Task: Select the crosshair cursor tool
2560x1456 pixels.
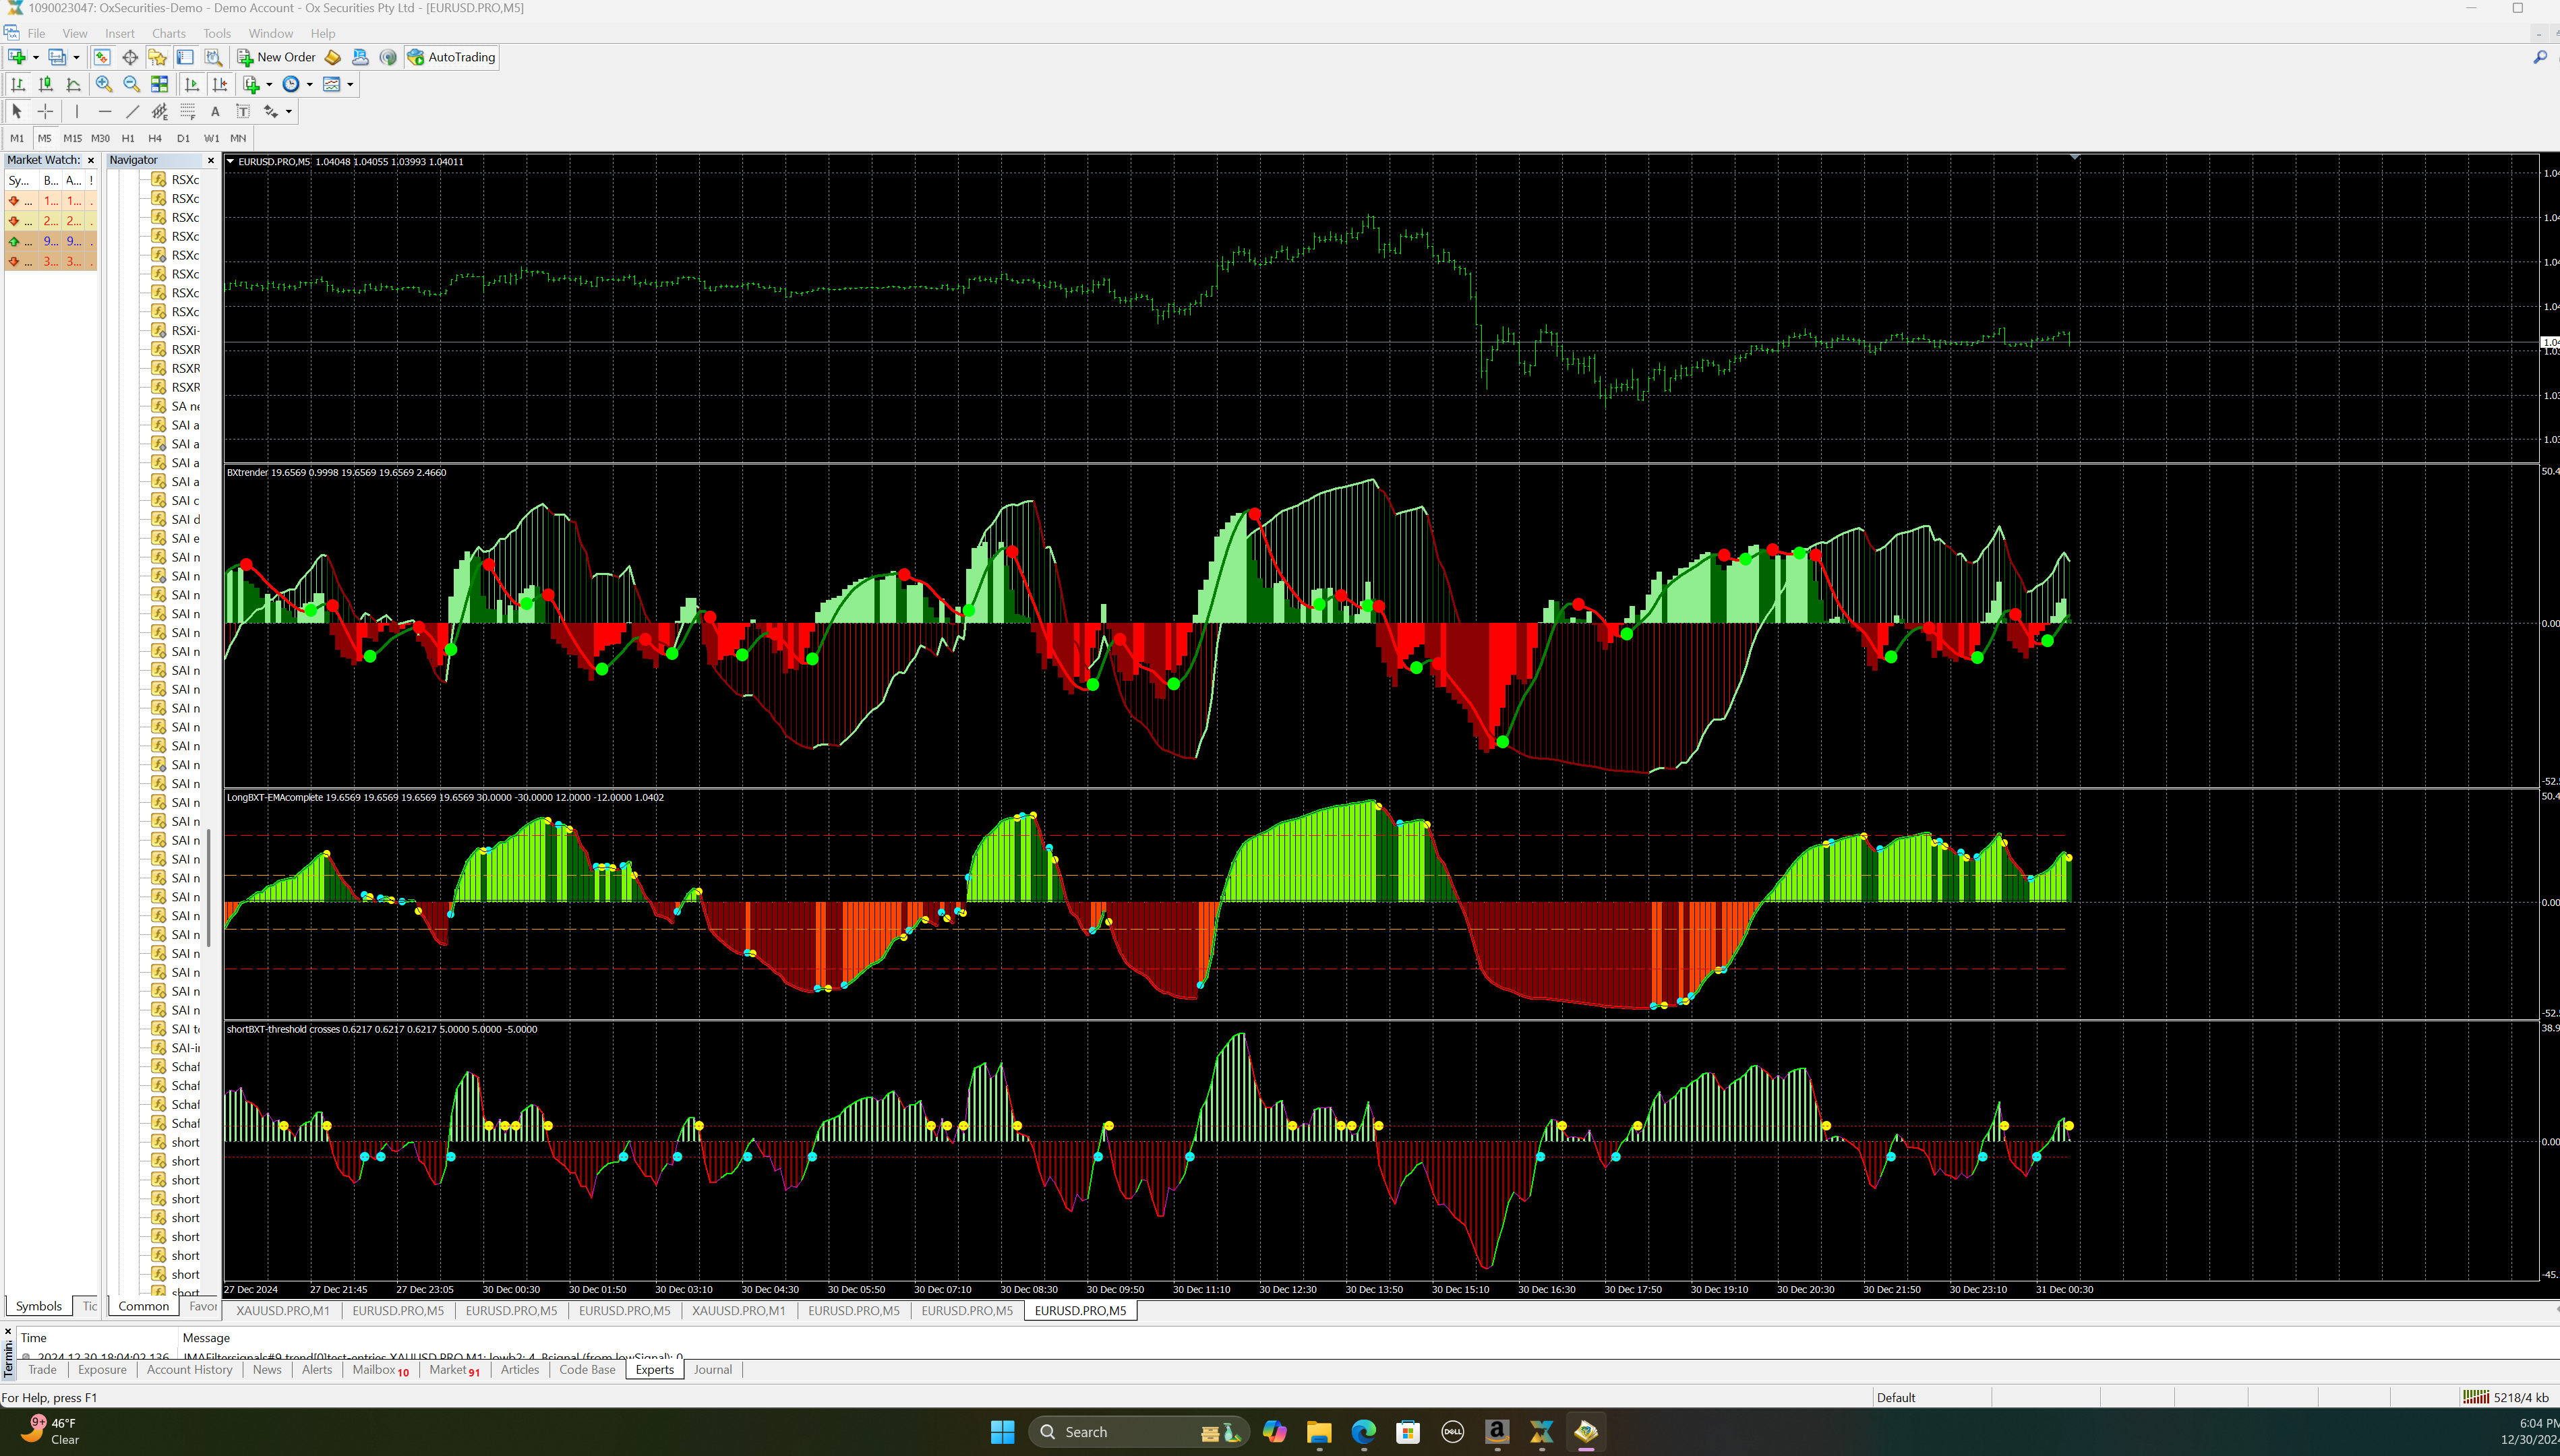Action: 45,111
